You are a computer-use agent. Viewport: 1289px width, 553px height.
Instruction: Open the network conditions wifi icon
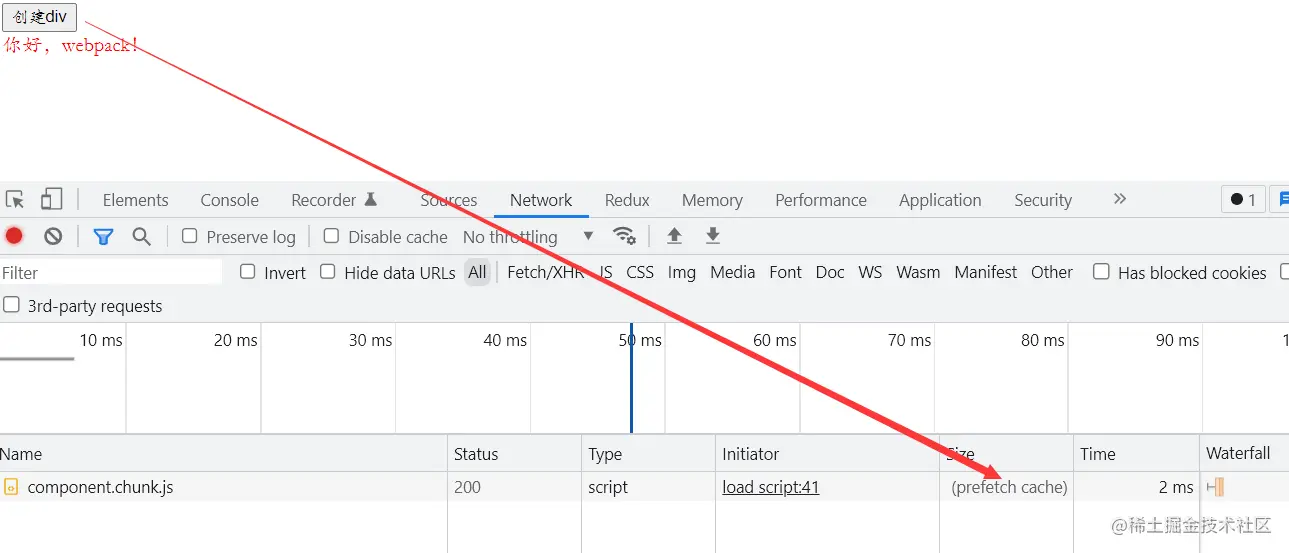tap(624, 236)
